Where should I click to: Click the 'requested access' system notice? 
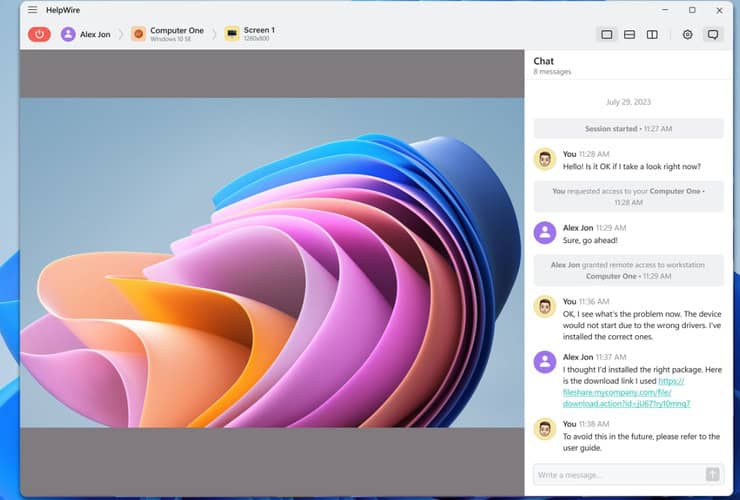pos(628,197)
